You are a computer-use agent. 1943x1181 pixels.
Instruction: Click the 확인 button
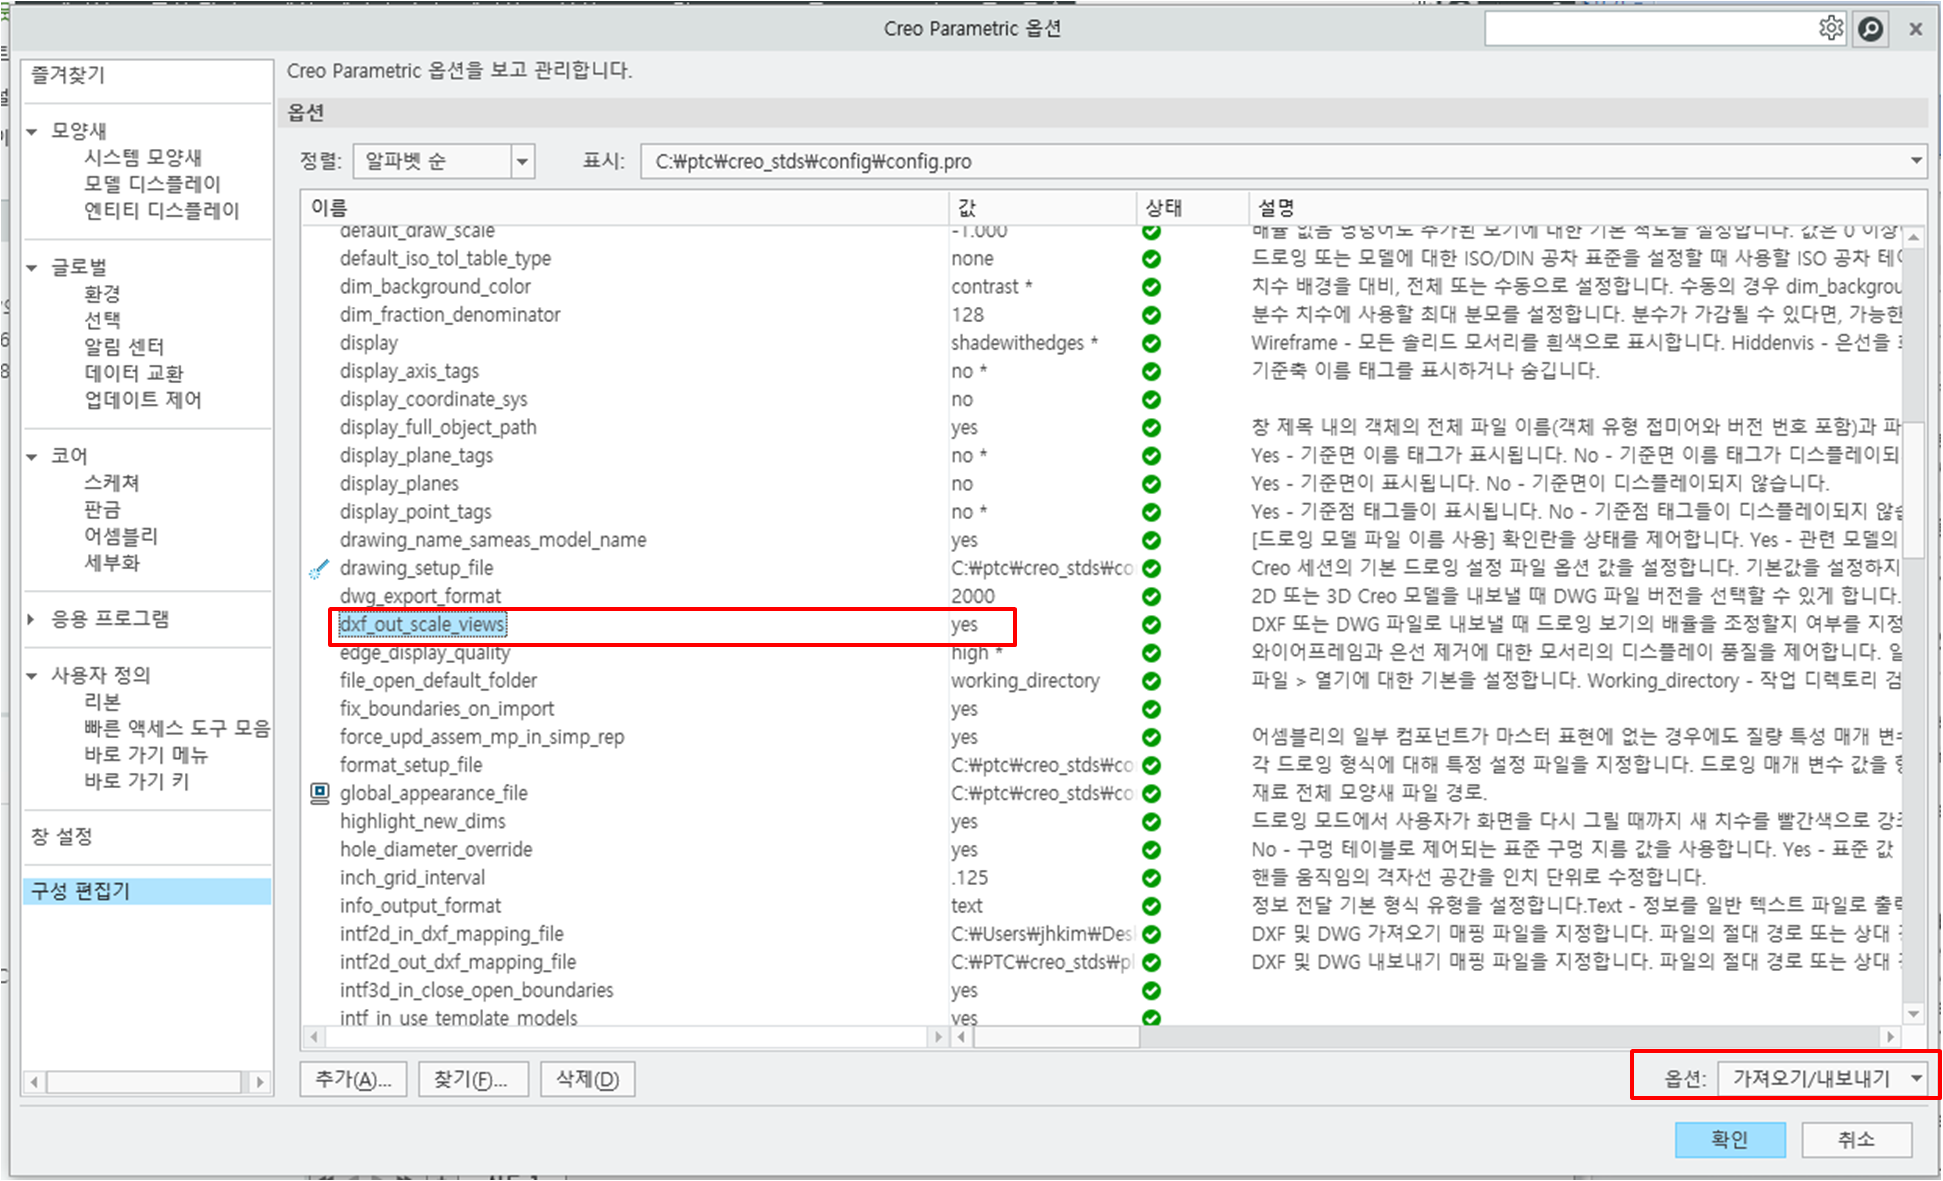pos(1729,1139)
